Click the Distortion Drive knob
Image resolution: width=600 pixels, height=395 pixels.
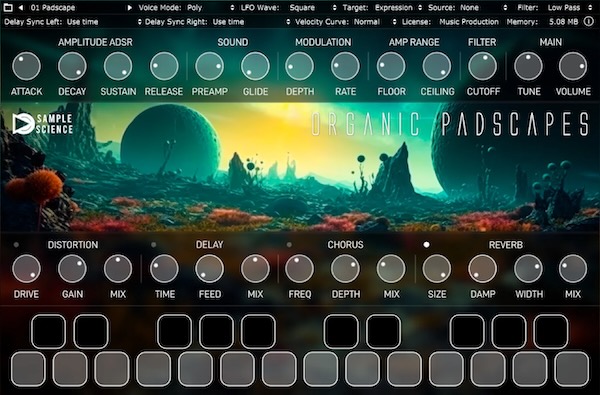click(x=26, y=269)
